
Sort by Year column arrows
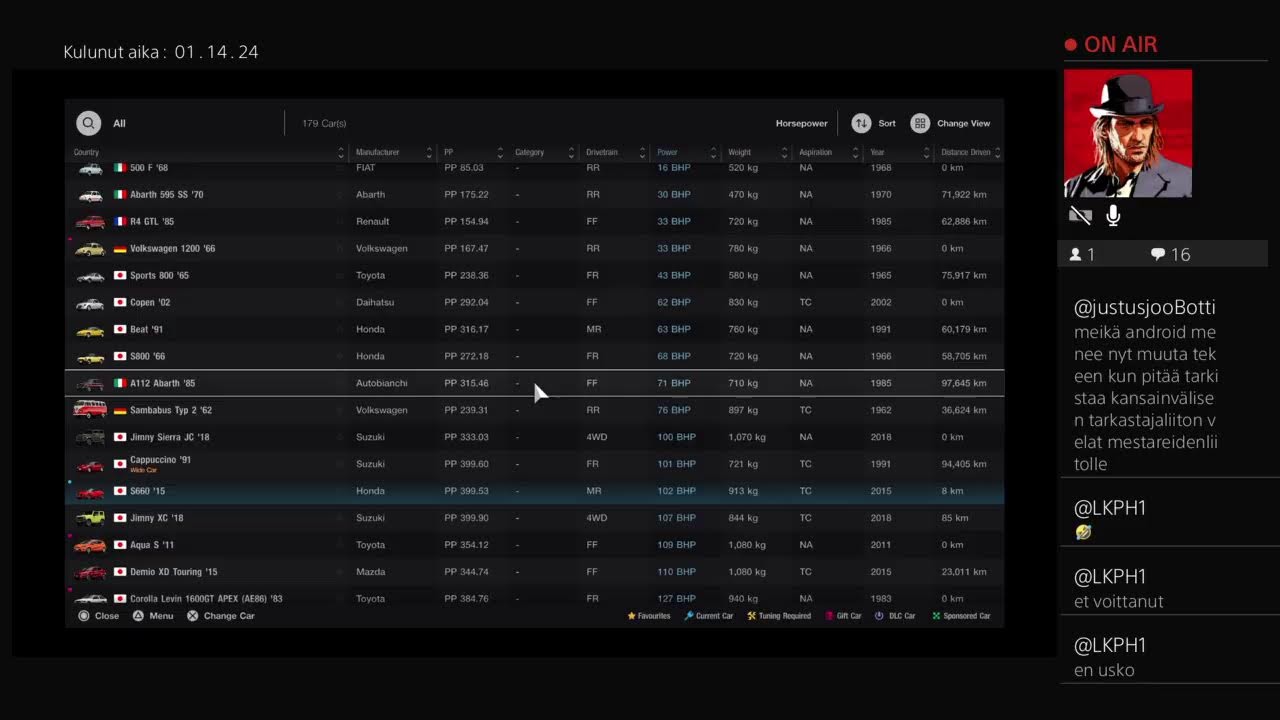(927, 153)
